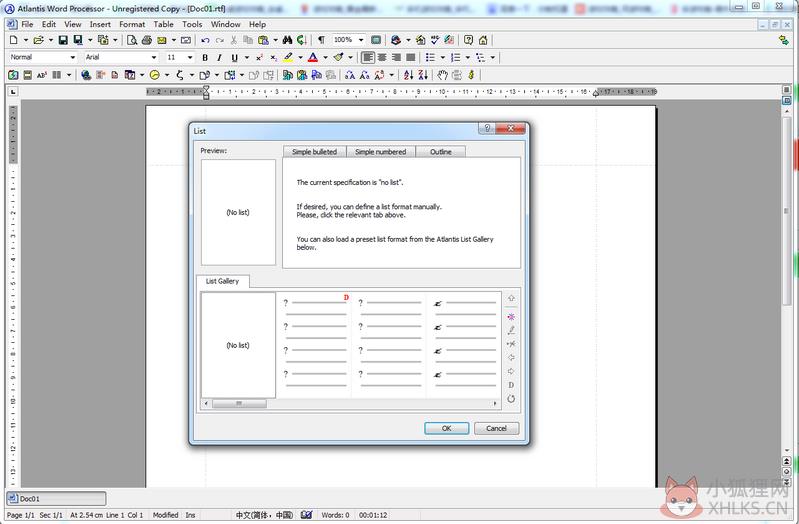
Task: Select the gallery list with red D mark
Action: tap(314, 344)
